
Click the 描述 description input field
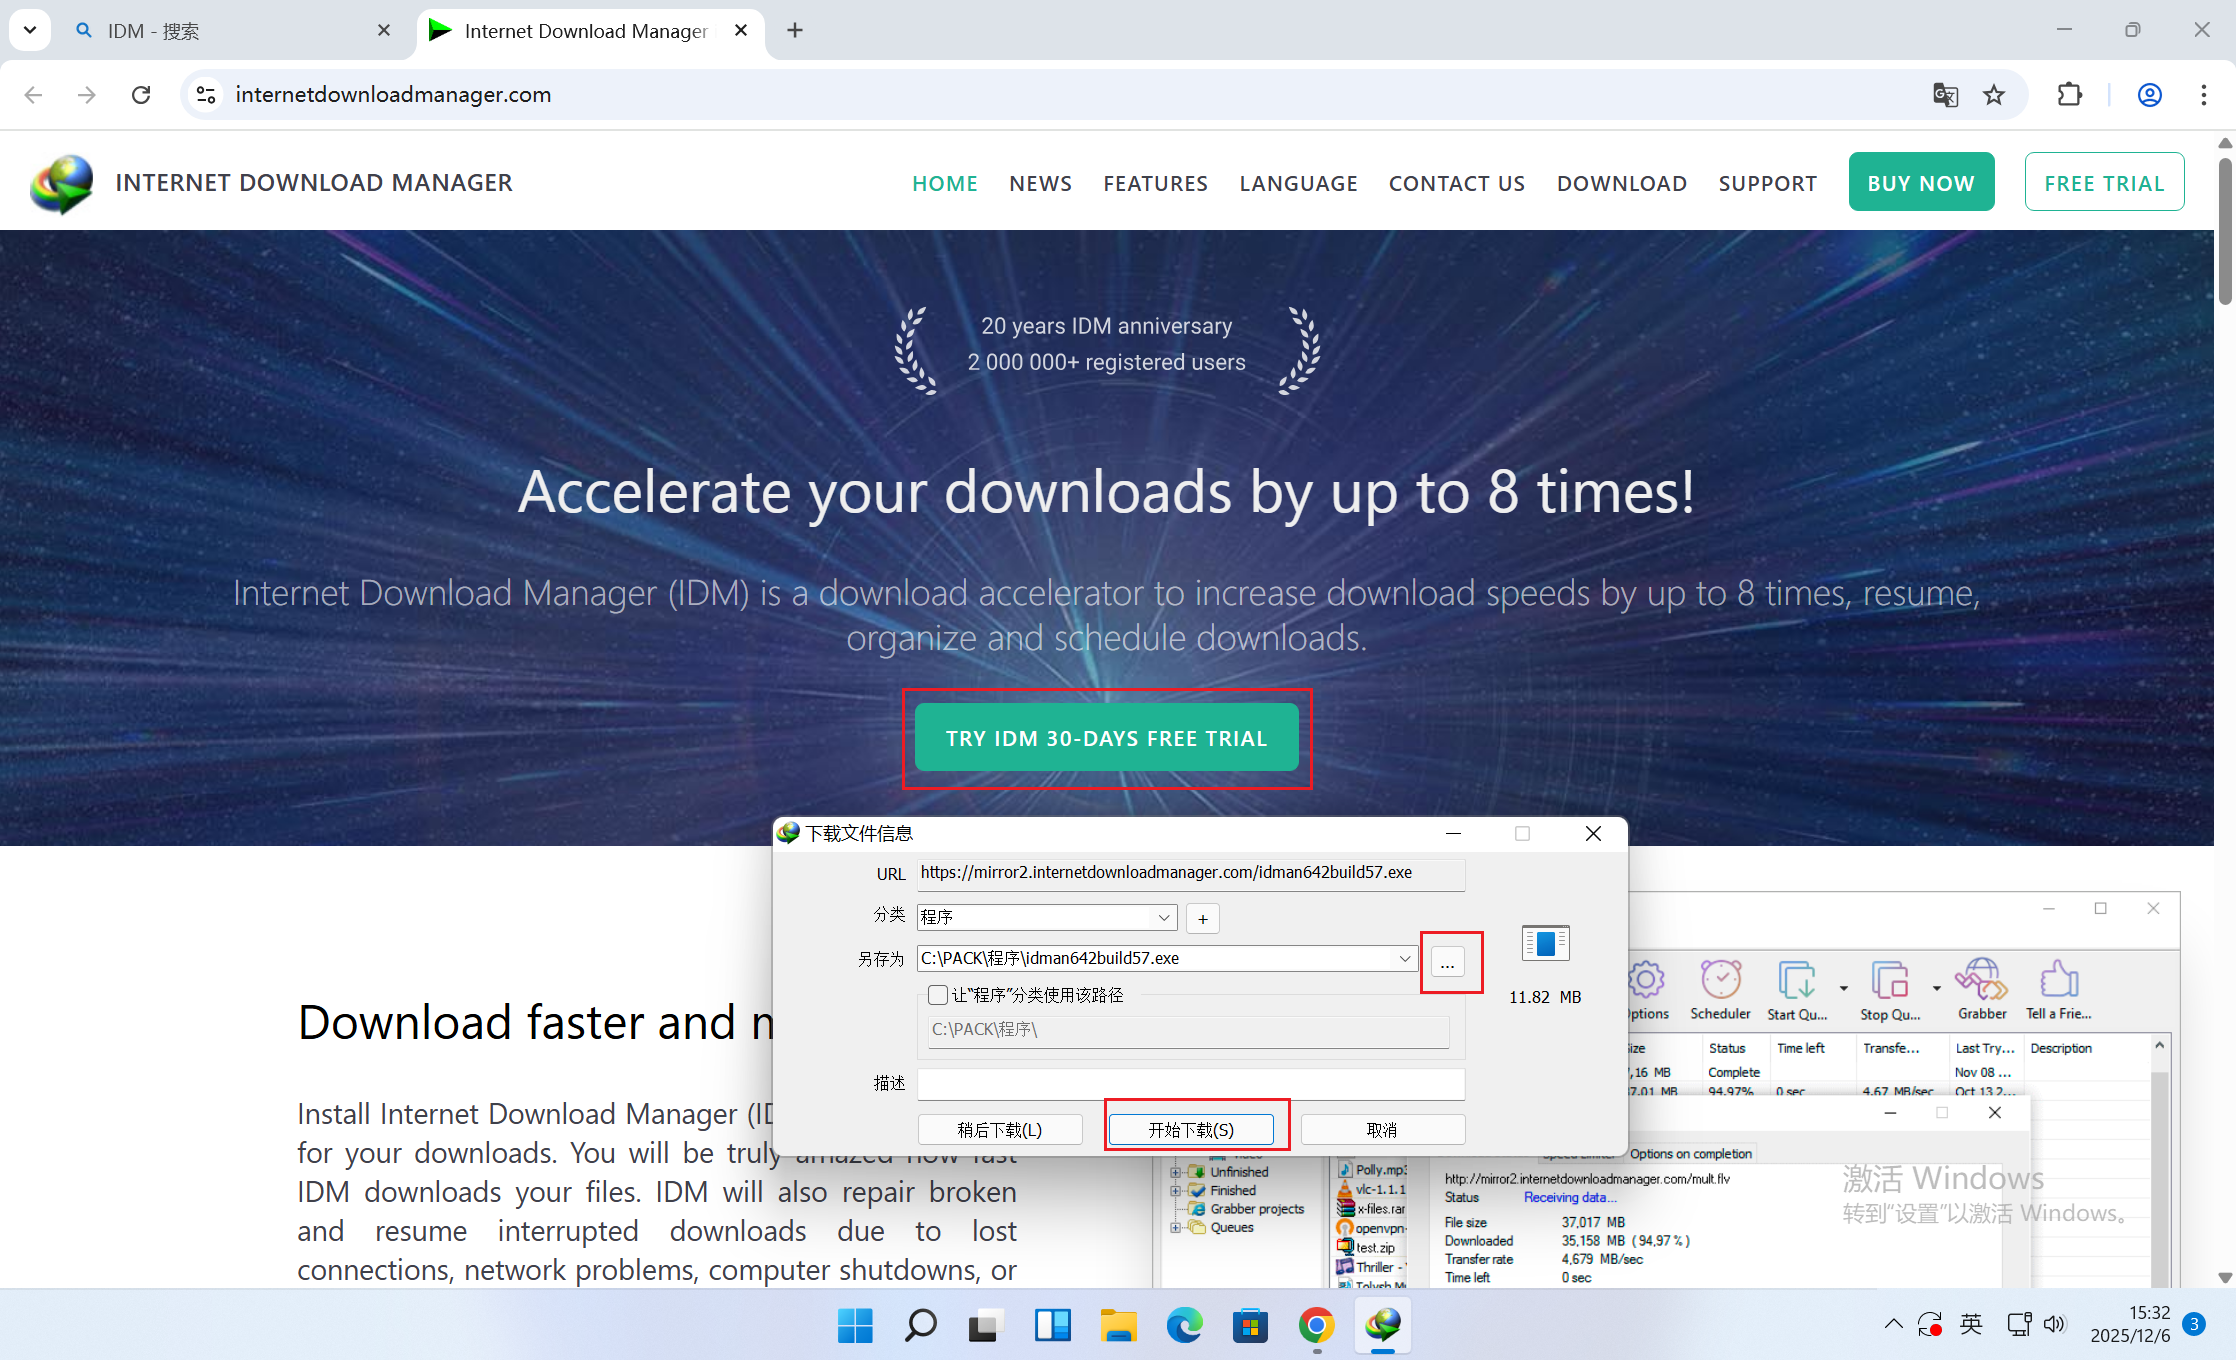(x=1190, y=1083)
